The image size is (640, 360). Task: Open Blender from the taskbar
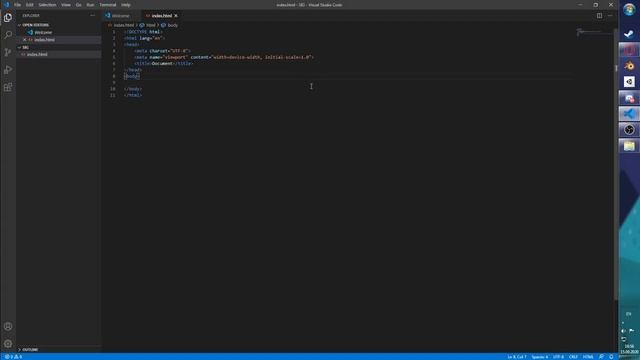(x=629, y=66)
